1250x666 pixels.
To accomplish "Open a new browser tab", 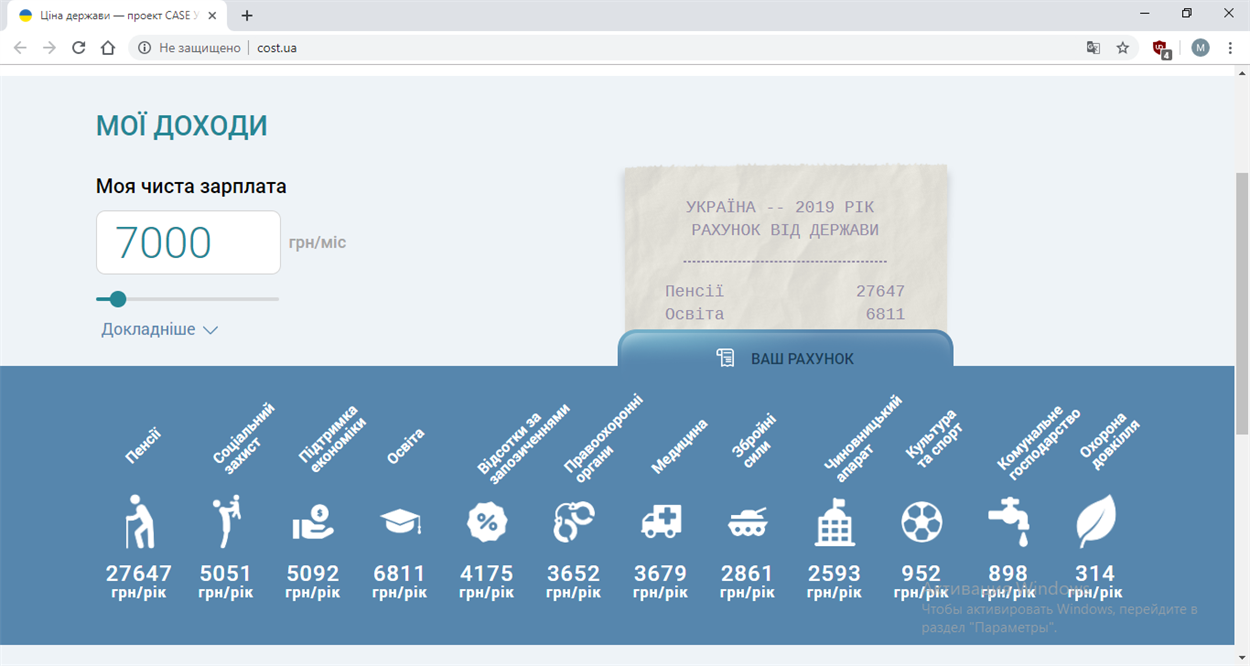I will (247, 16).
